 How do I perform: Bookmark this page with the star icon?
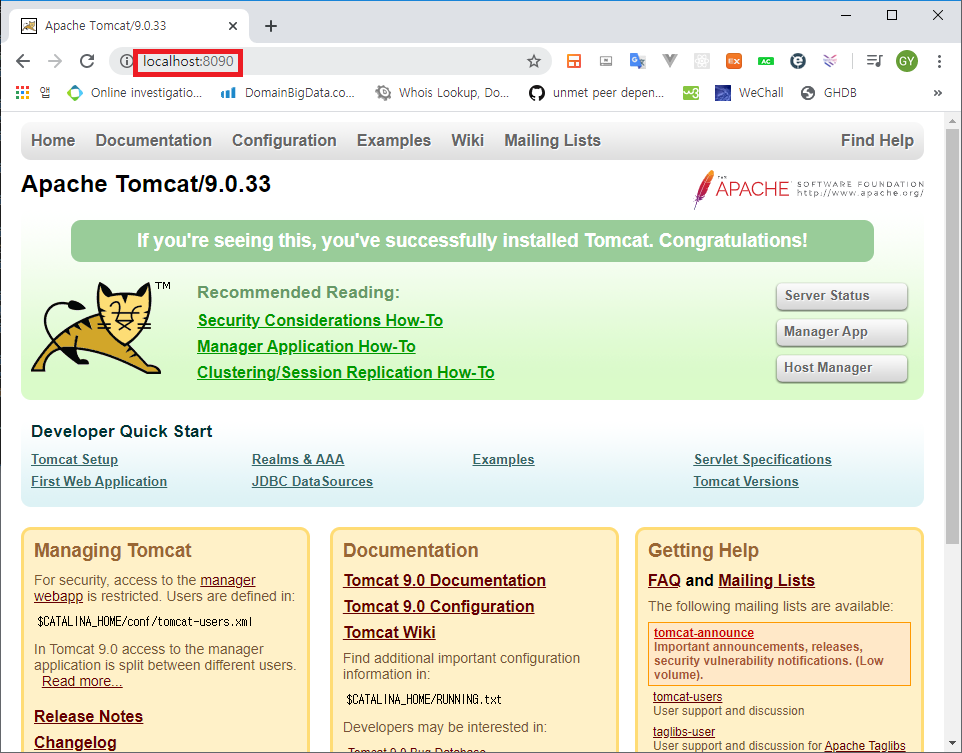pyautogui.click(x=534, y=61)
